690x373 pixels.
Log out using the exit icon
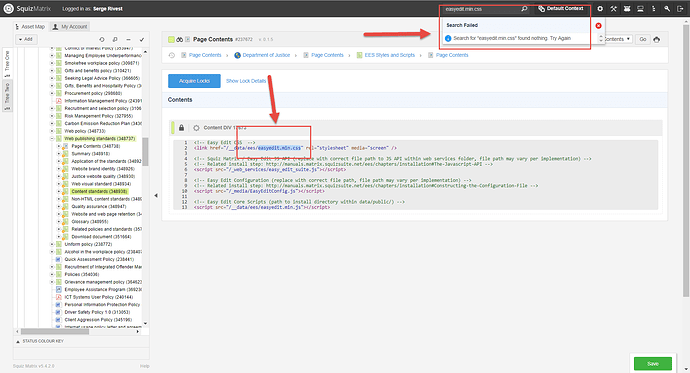tap(681, 9)
